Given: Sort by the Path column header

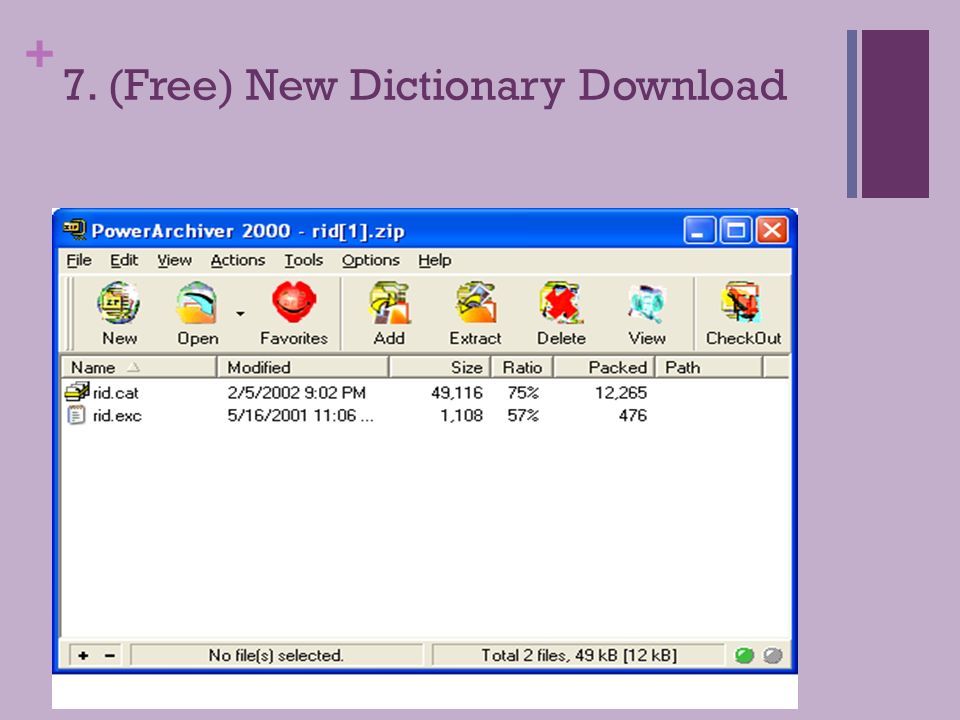Looking at the screenshot, I should (x=709, y=367).
